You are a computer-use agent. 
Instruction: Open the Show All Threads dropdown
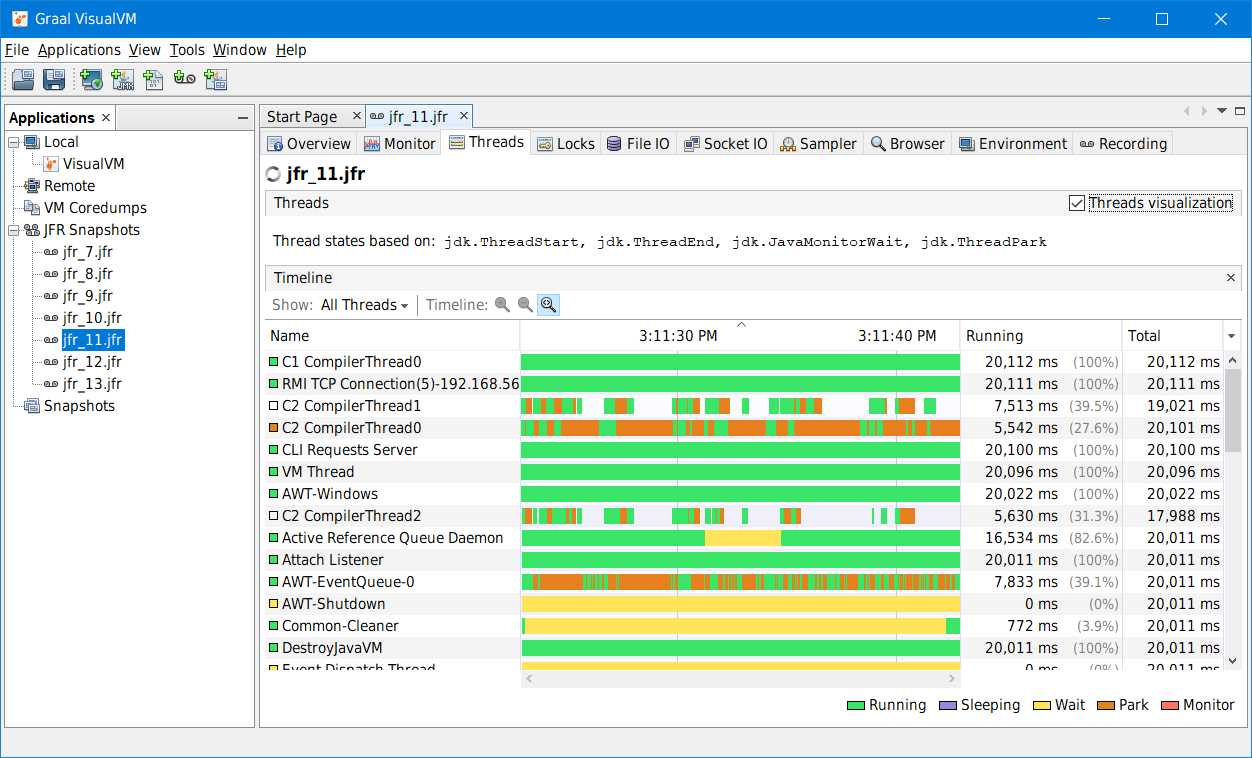(x=364, y=305)
